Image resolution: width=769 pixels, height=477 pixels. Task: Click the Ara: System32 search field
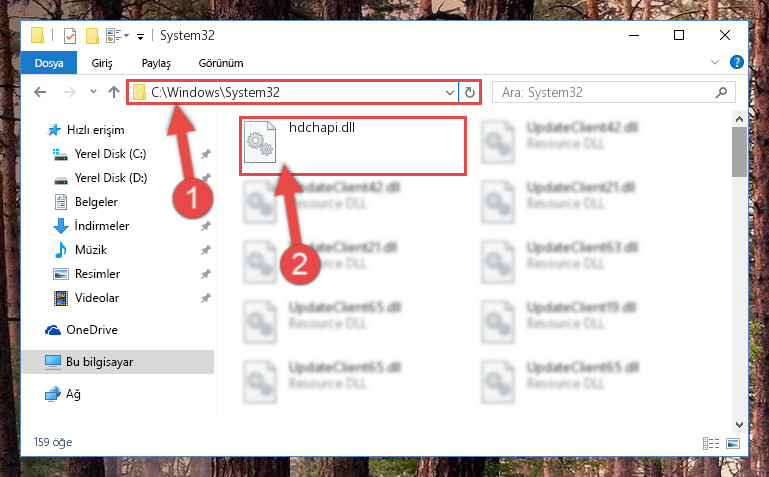606,92
